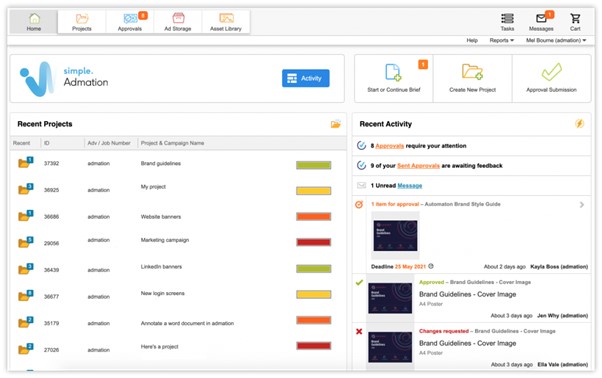The image size is (602, 378).
Task: Click Start or Continue Brief
Action: [x=394, y=79]
